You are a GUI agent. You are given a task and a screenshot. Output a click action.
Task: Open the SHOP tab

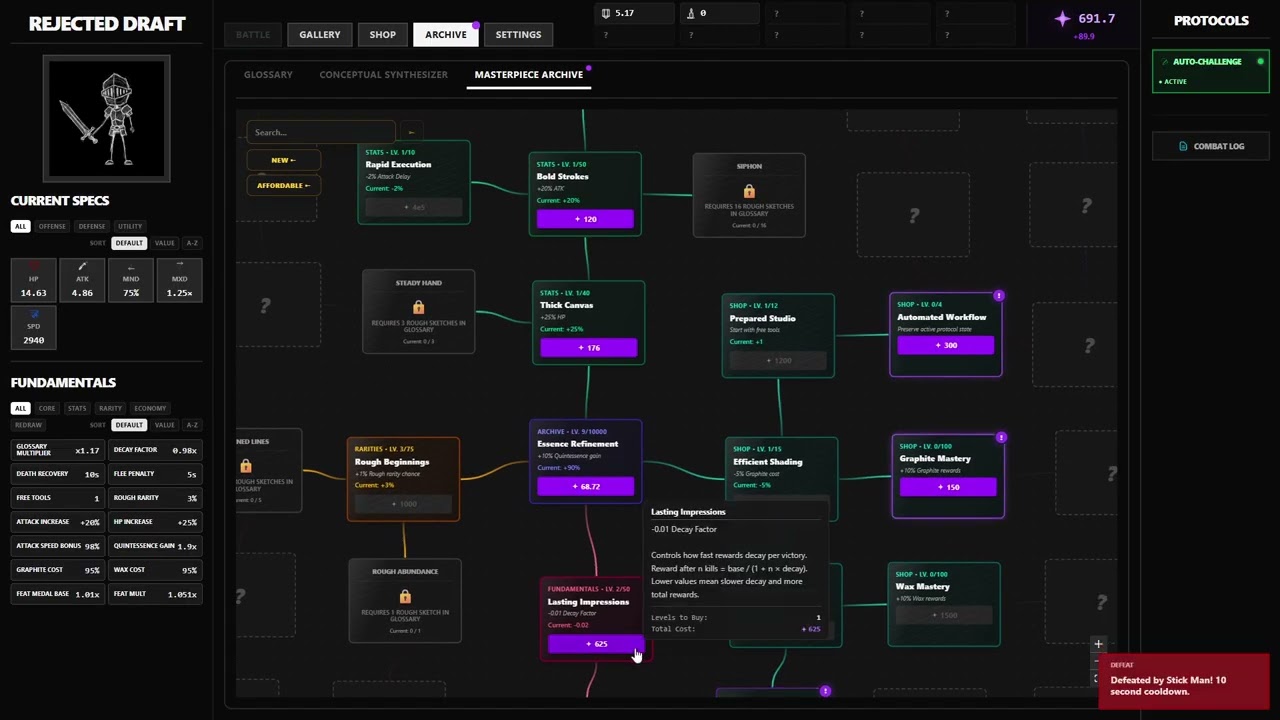382,34
